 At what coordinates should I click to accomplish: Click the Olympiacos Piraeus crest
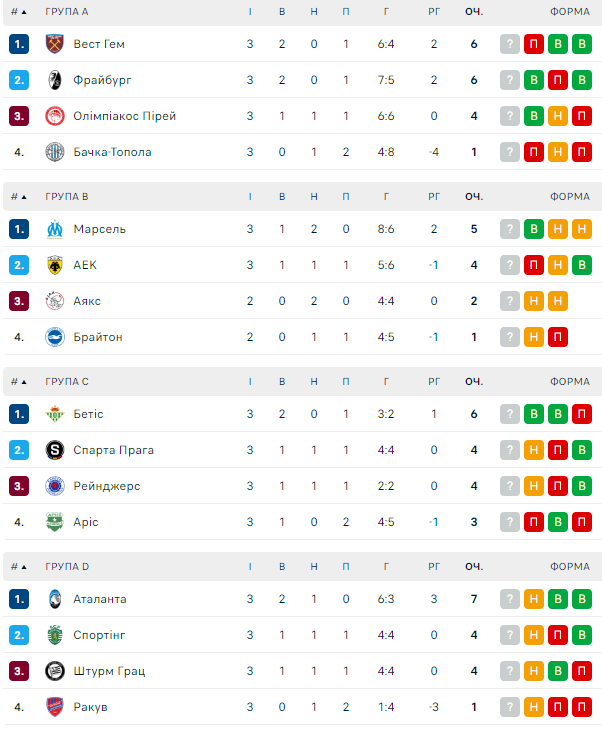[x=55, y=116]
